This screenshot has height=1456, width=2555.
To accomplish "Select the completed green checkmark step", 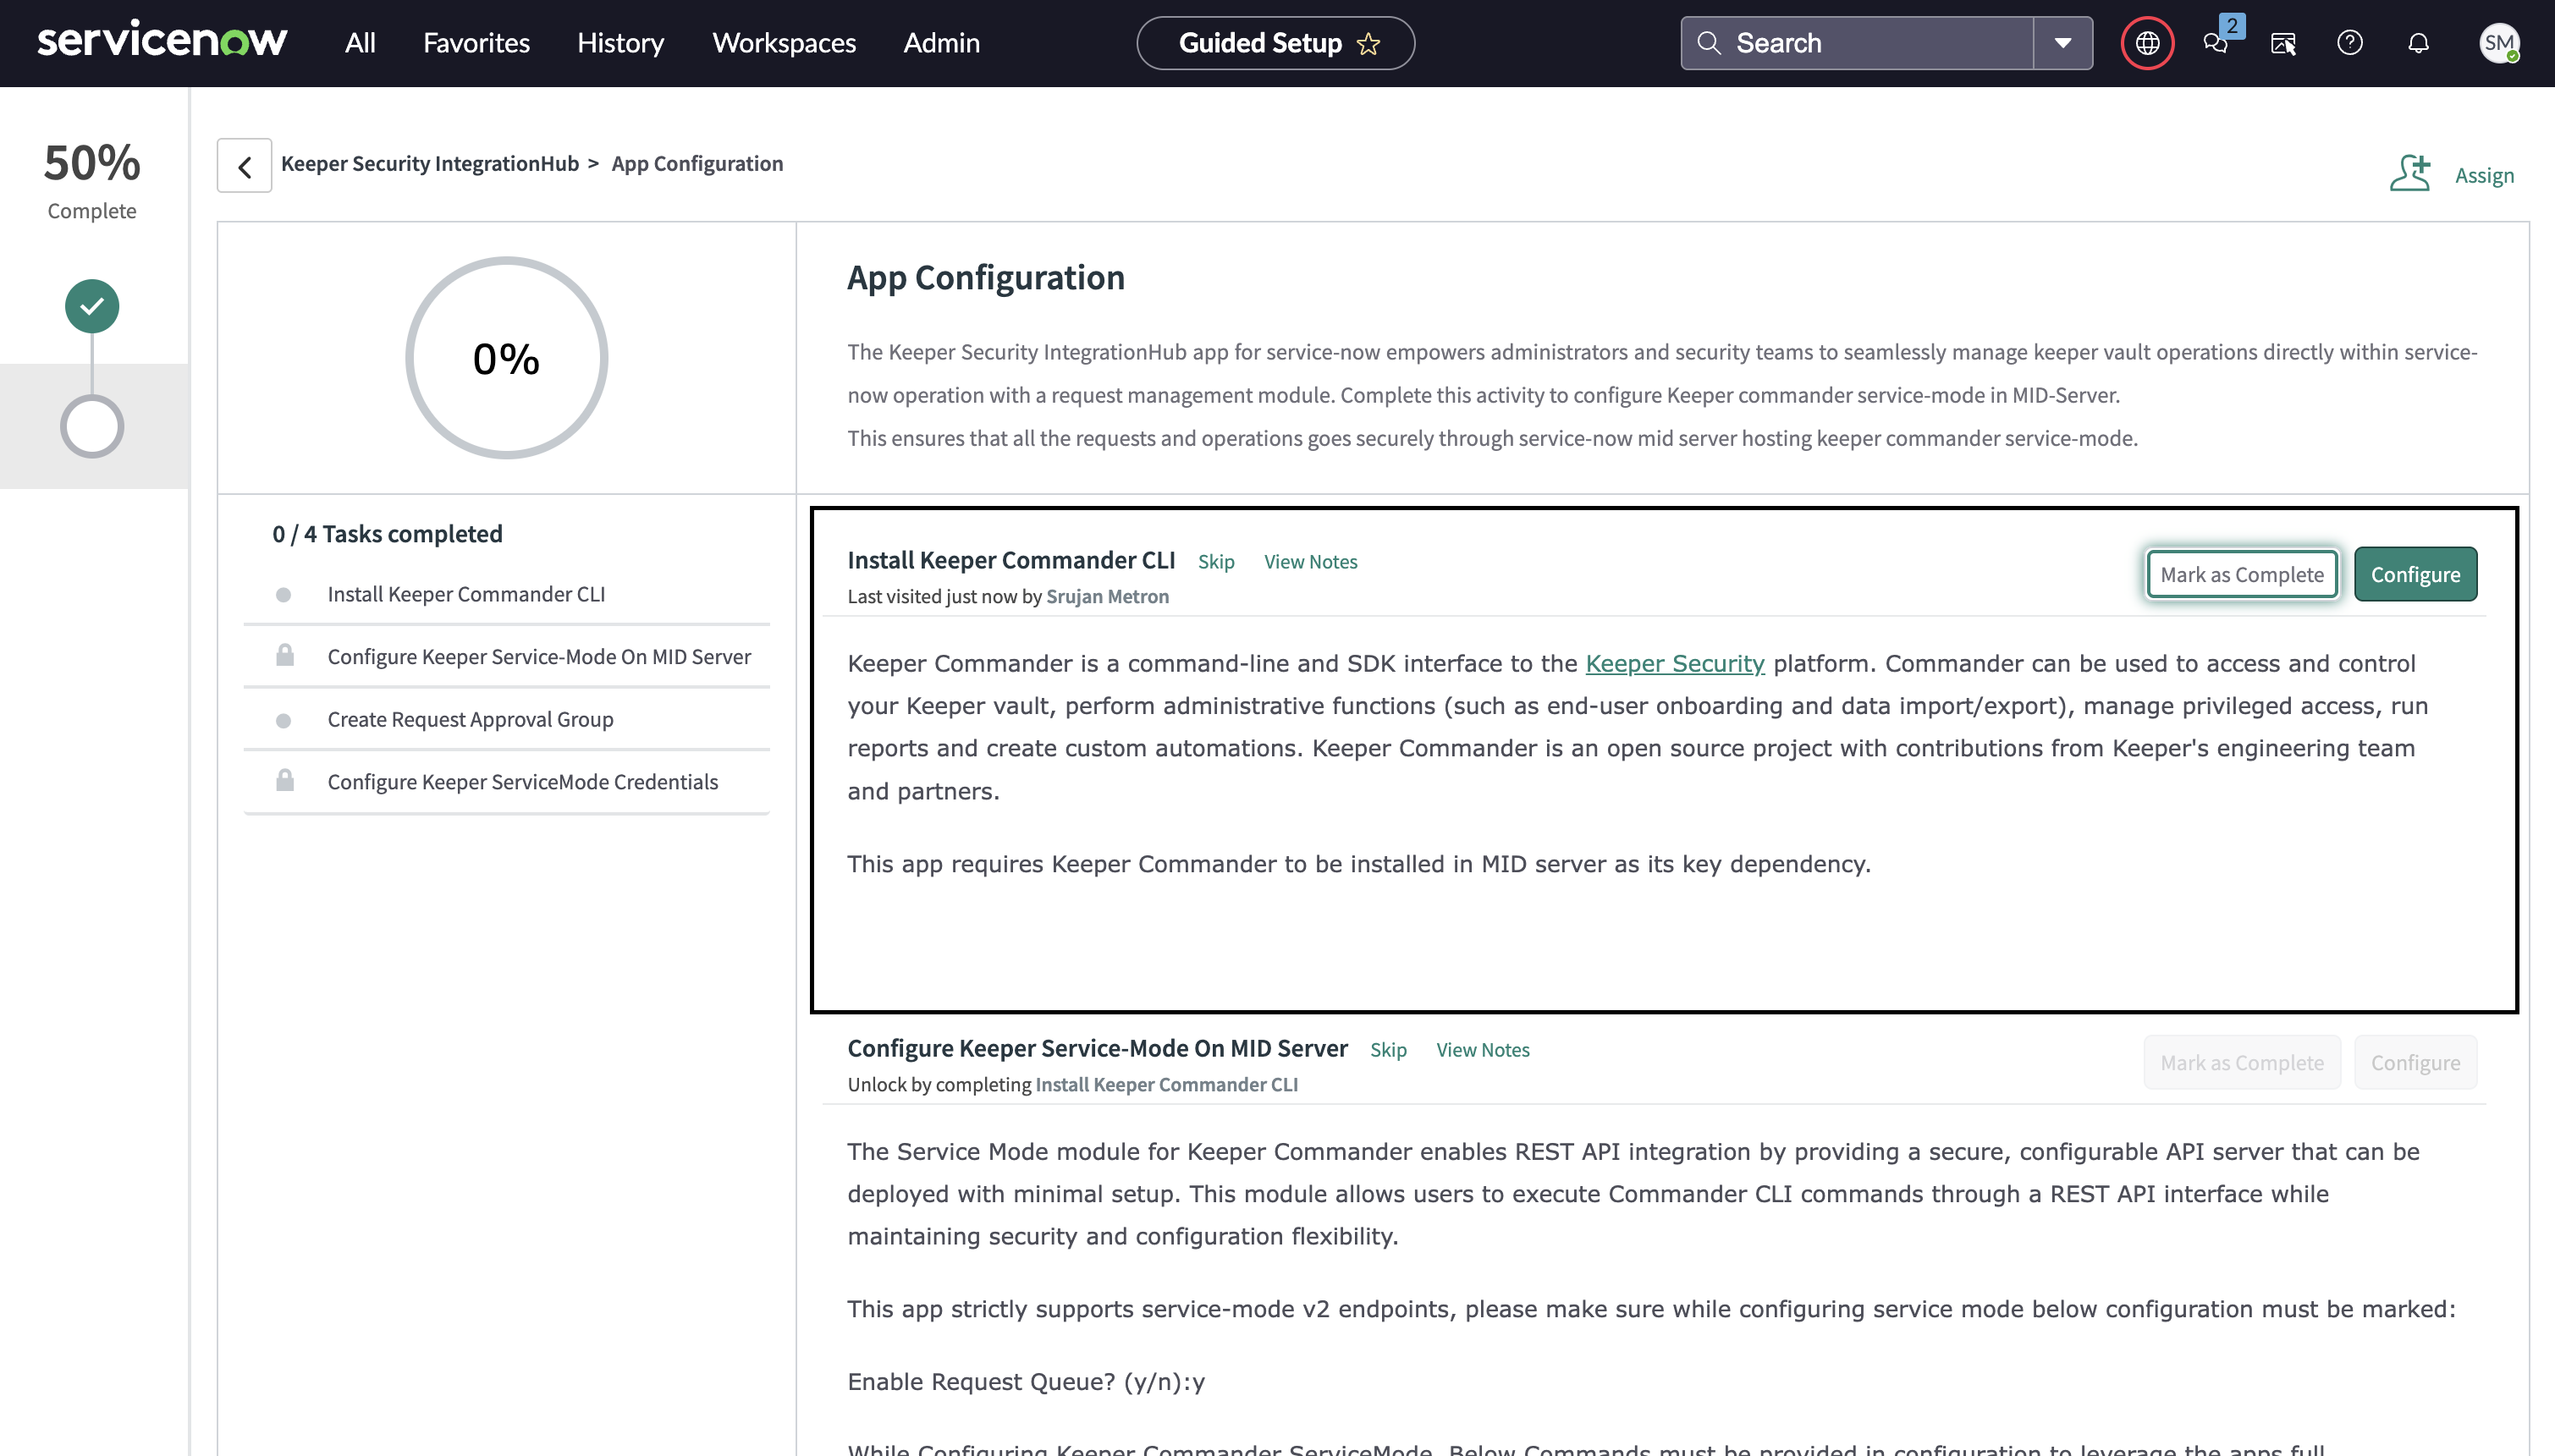I will pyautogui.click(x=92, y=306).
